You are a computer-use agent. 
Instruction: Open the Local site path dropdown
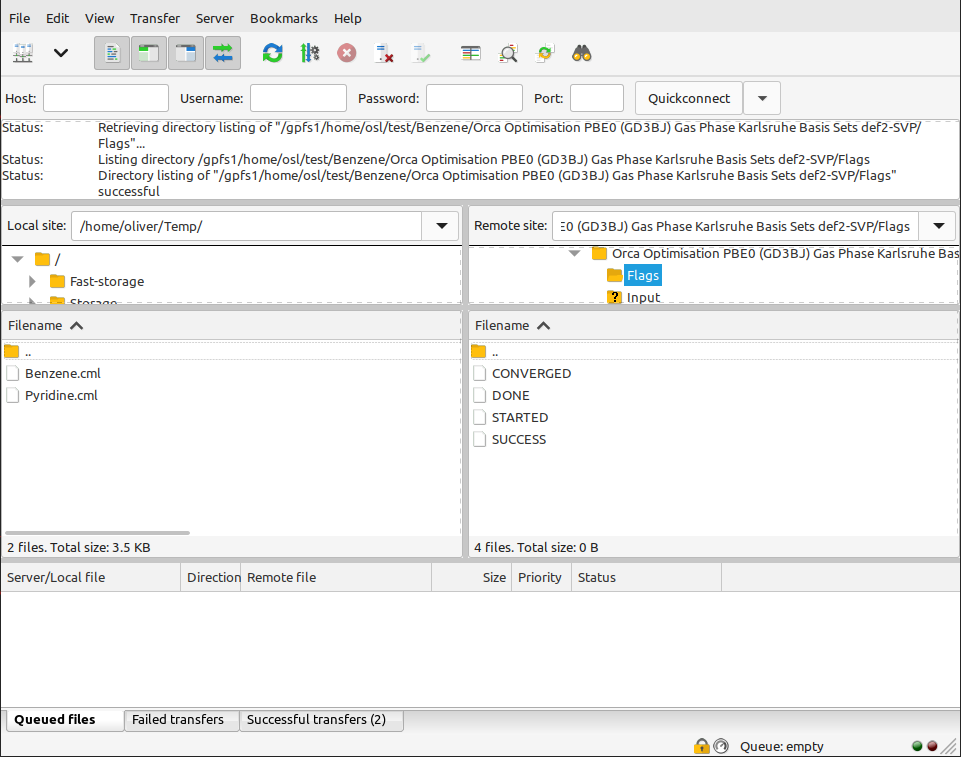441,226
